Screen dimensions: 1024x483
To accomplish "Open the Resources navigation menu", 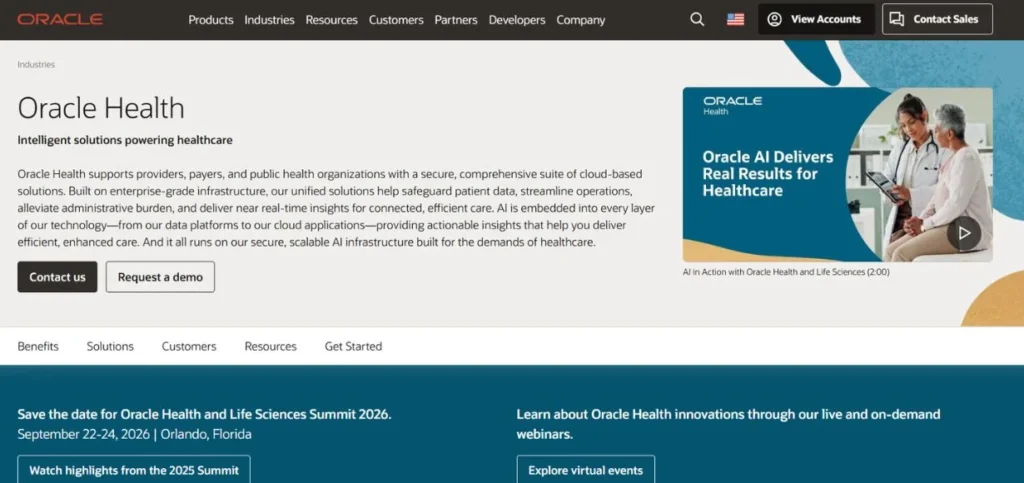I will (332, 20).
